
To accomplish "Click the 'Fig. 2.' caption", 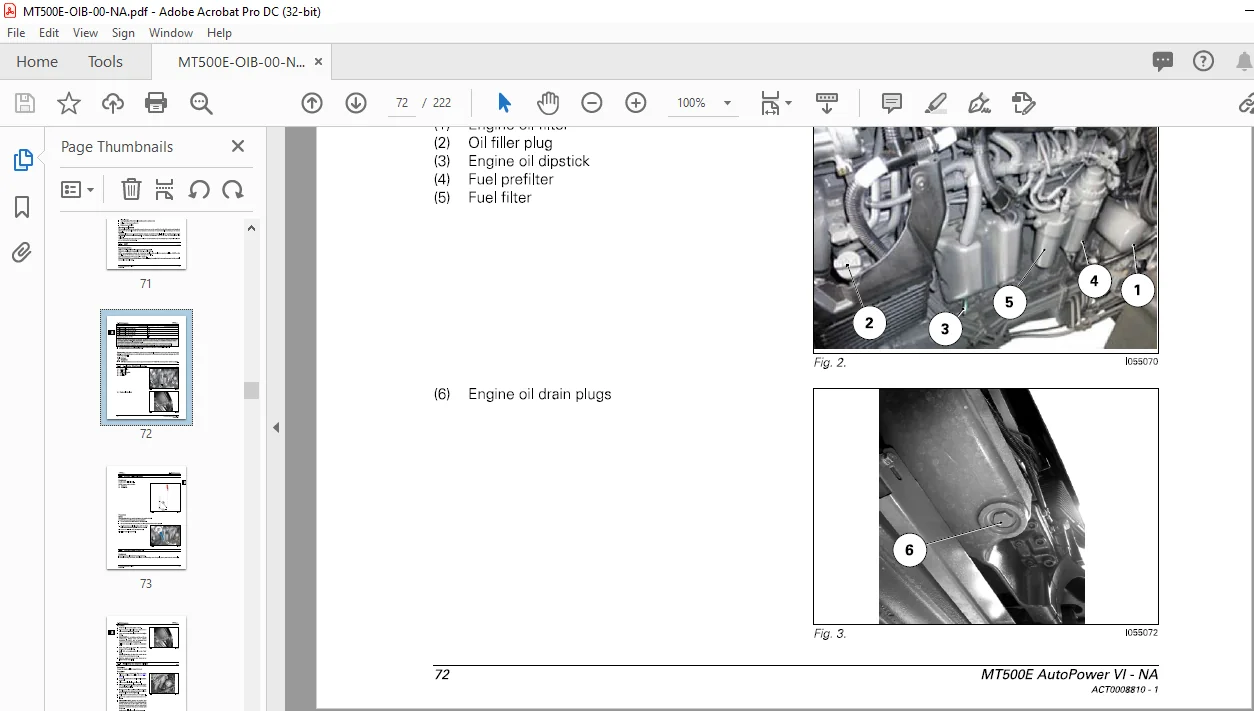I will pos(830,362).
